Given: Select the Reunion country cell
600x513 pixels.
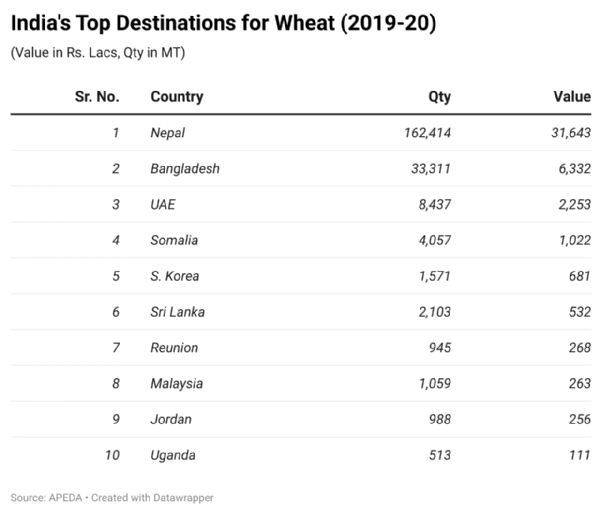Looking at the screenshot, I should (174, 348).
